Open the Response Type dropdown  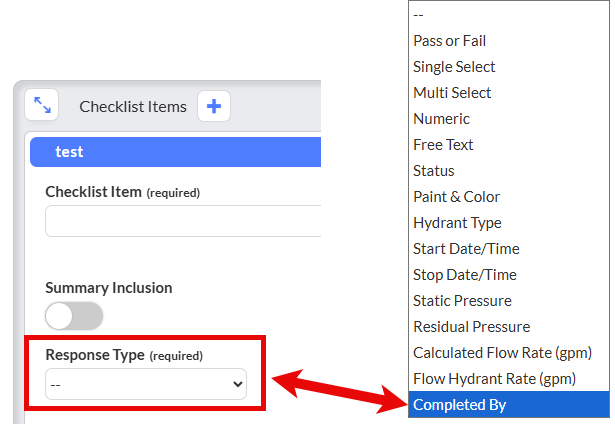(146, 384)
